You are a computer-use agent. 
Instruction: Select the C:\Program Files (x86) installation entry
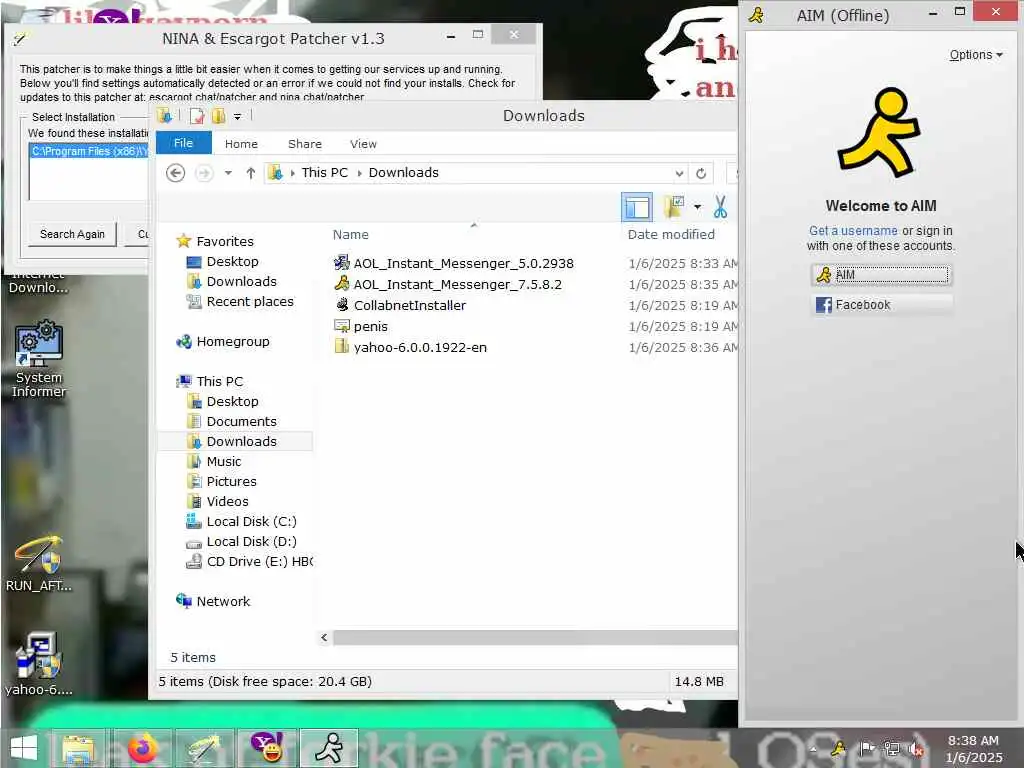89,151
